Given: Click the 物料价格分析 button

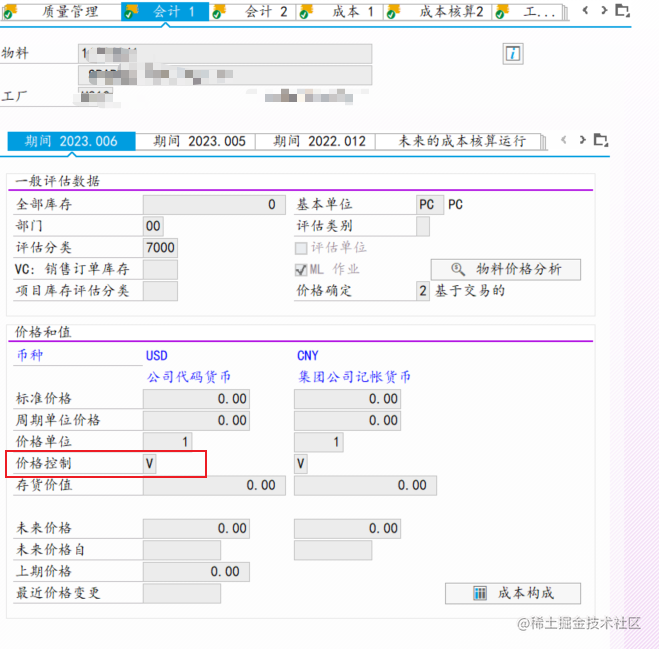Looking at the screenshot, I should tap(506, 269).
